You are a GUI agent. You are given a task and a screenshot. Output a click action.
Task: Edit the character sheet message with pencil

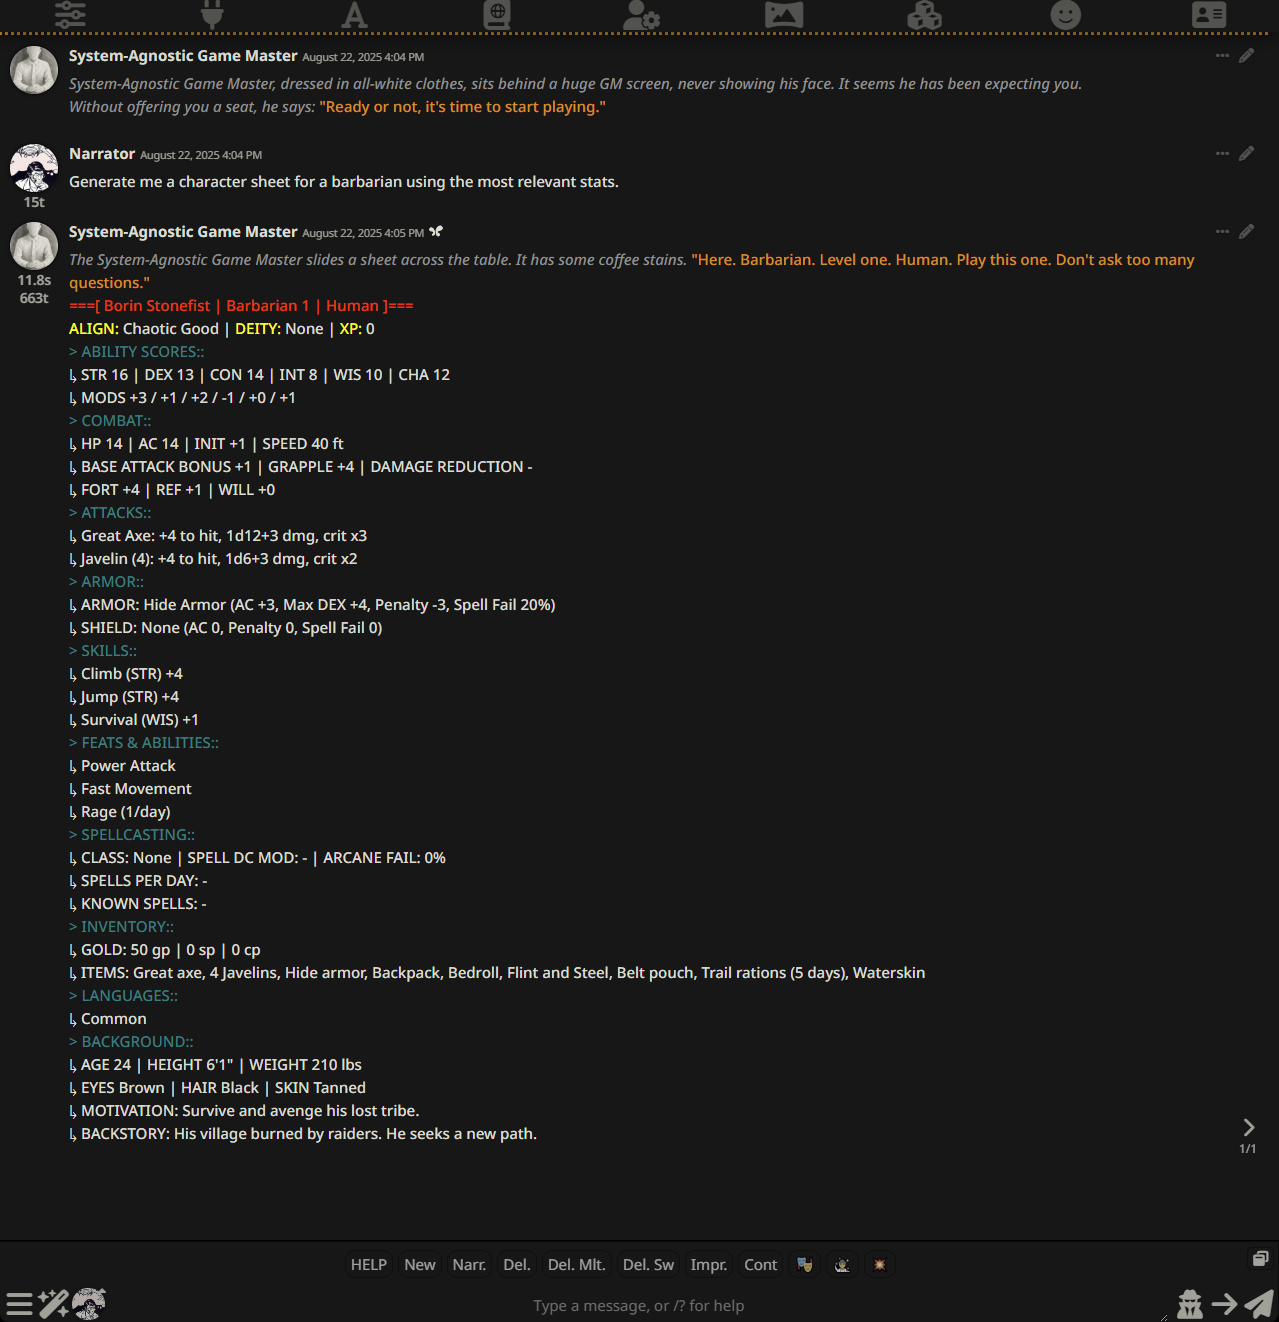[x=1246, y=231]
